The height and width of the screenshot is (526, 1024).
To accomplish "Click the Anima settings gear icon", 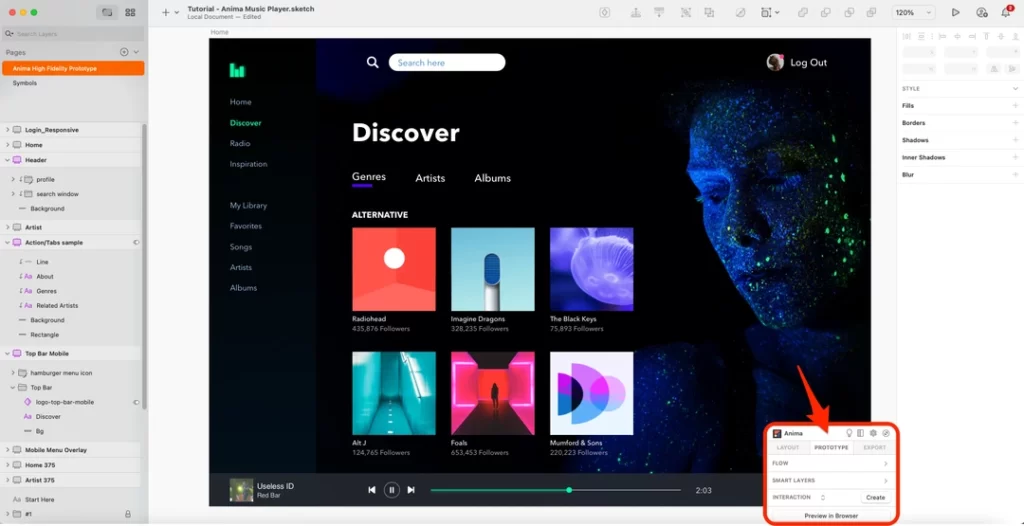I will (x=873, y=433).
